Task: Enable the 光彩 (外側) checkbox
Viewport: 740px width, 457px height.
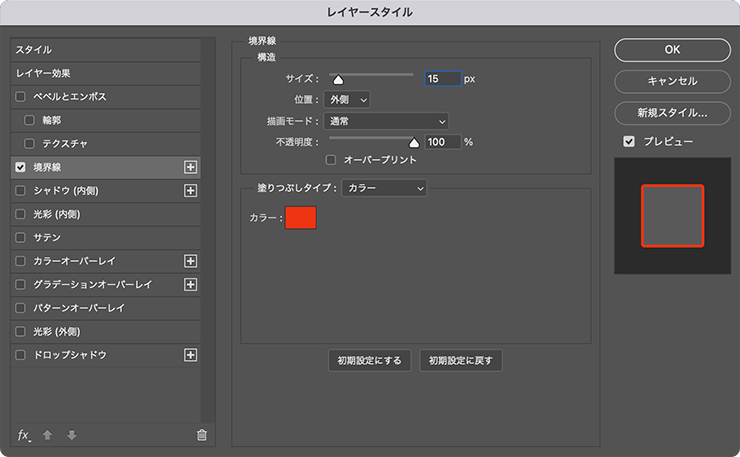Action: coord(20,331)
